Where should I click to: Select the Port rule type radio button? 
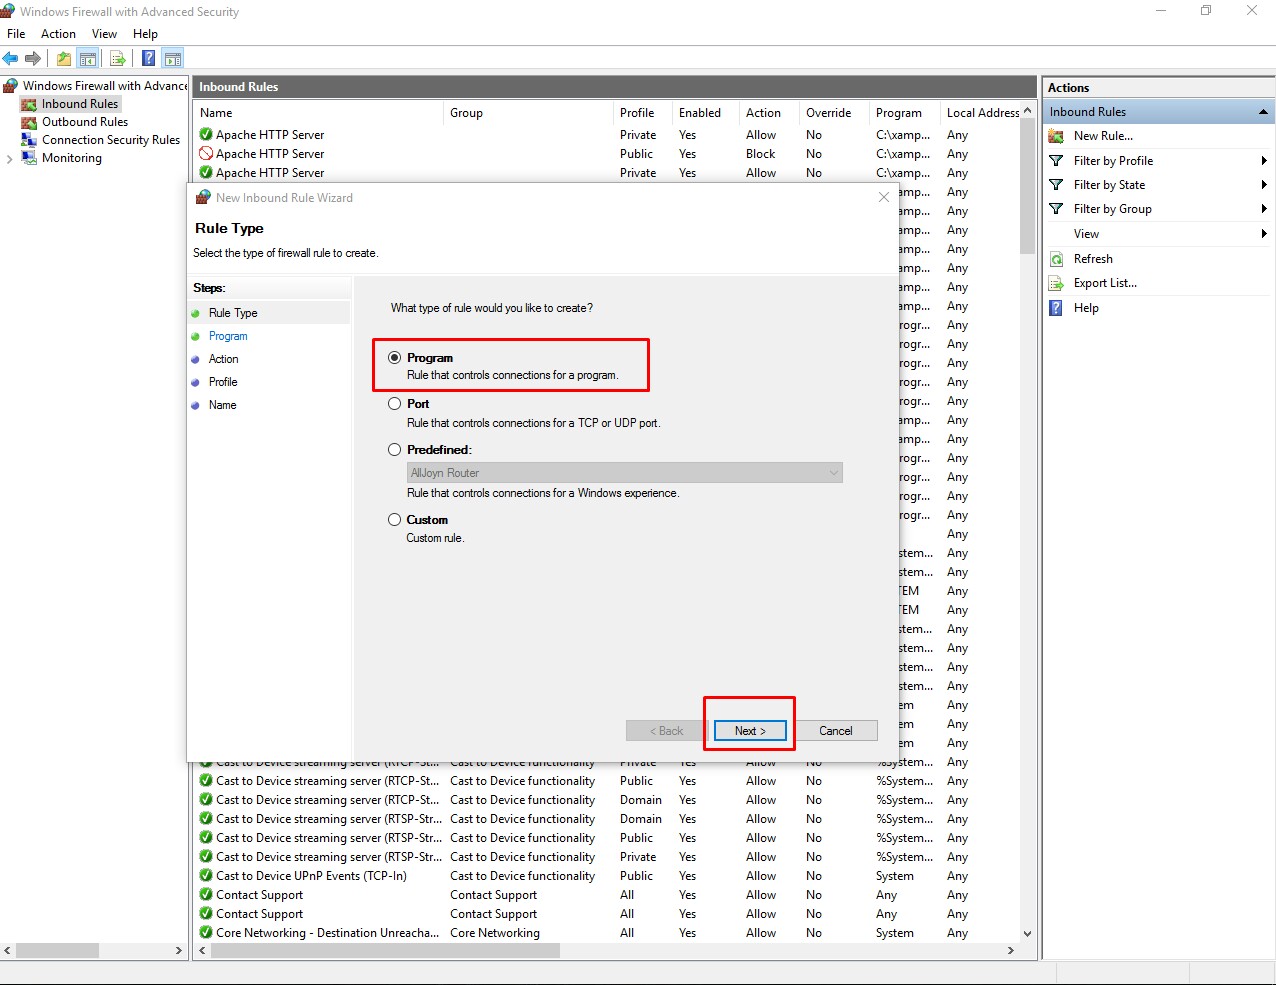coord(395,404)
